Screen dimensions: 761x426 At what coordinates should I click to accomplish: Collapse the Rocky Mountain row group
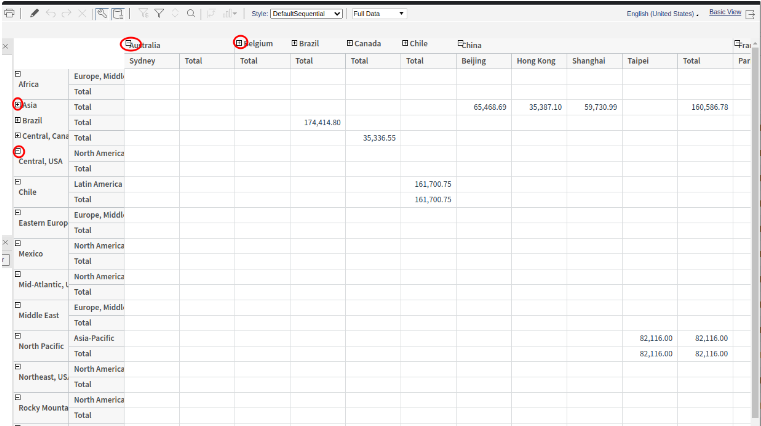(18, 397)
